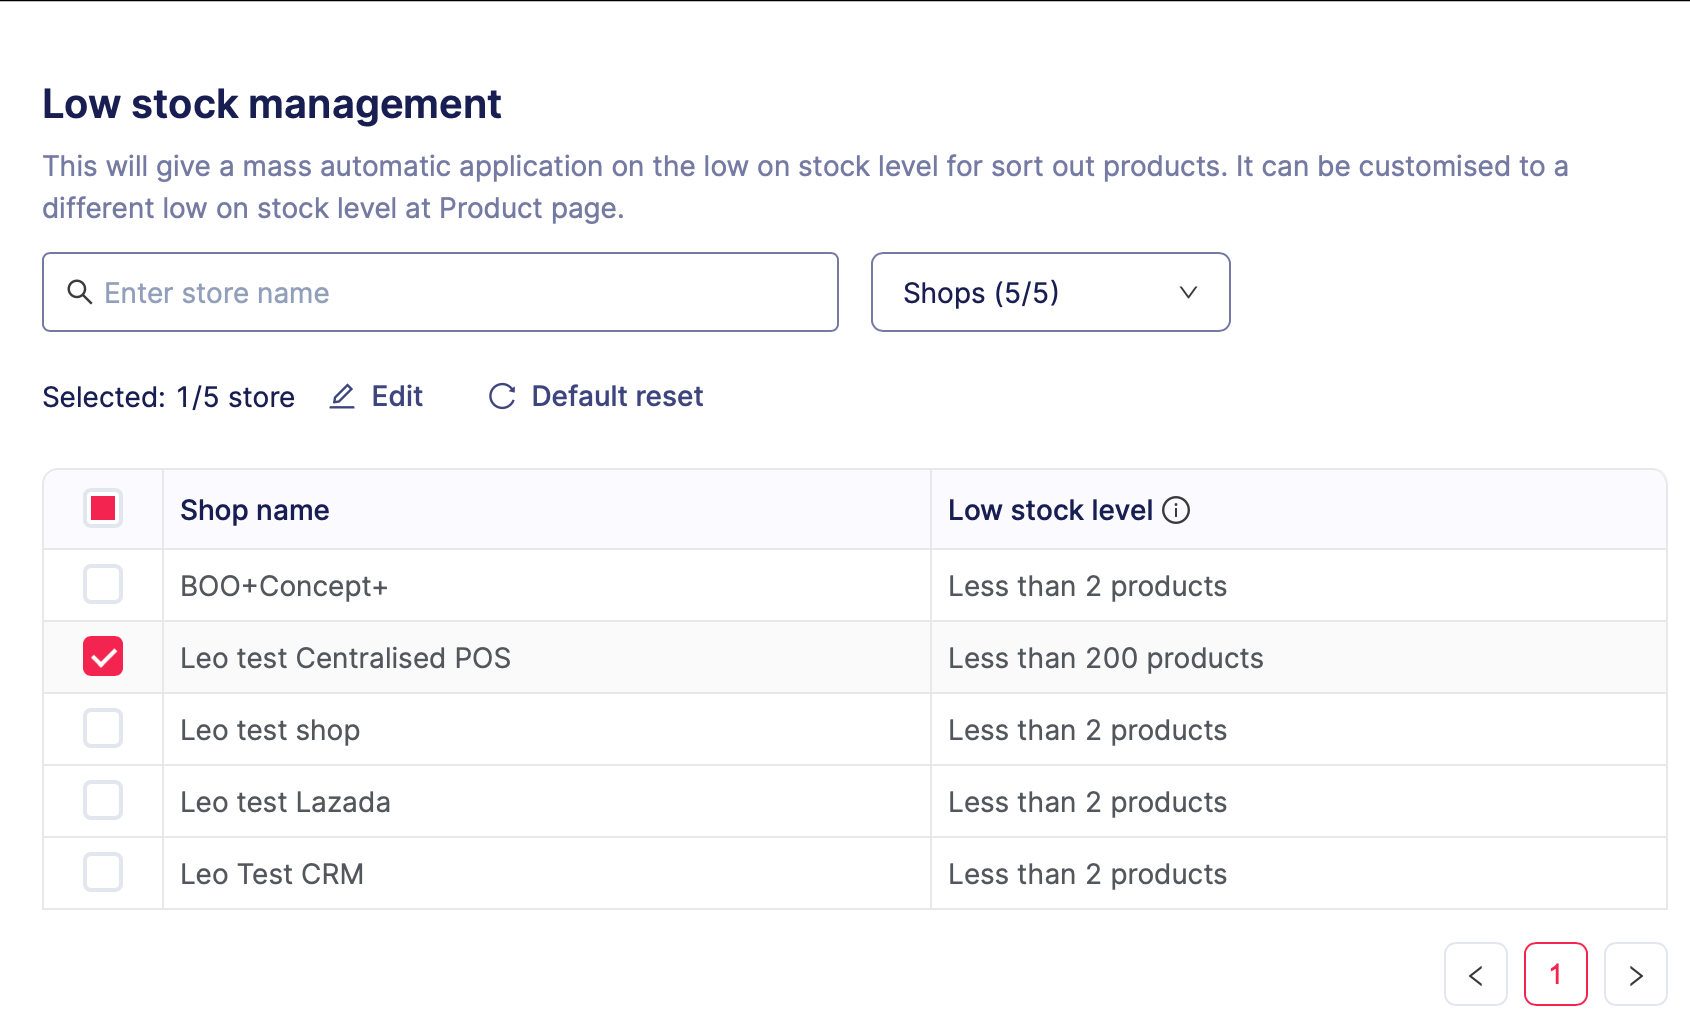Click the Edit text link
Viewport: 1690px width, 1022px height.
coord(397,397)
